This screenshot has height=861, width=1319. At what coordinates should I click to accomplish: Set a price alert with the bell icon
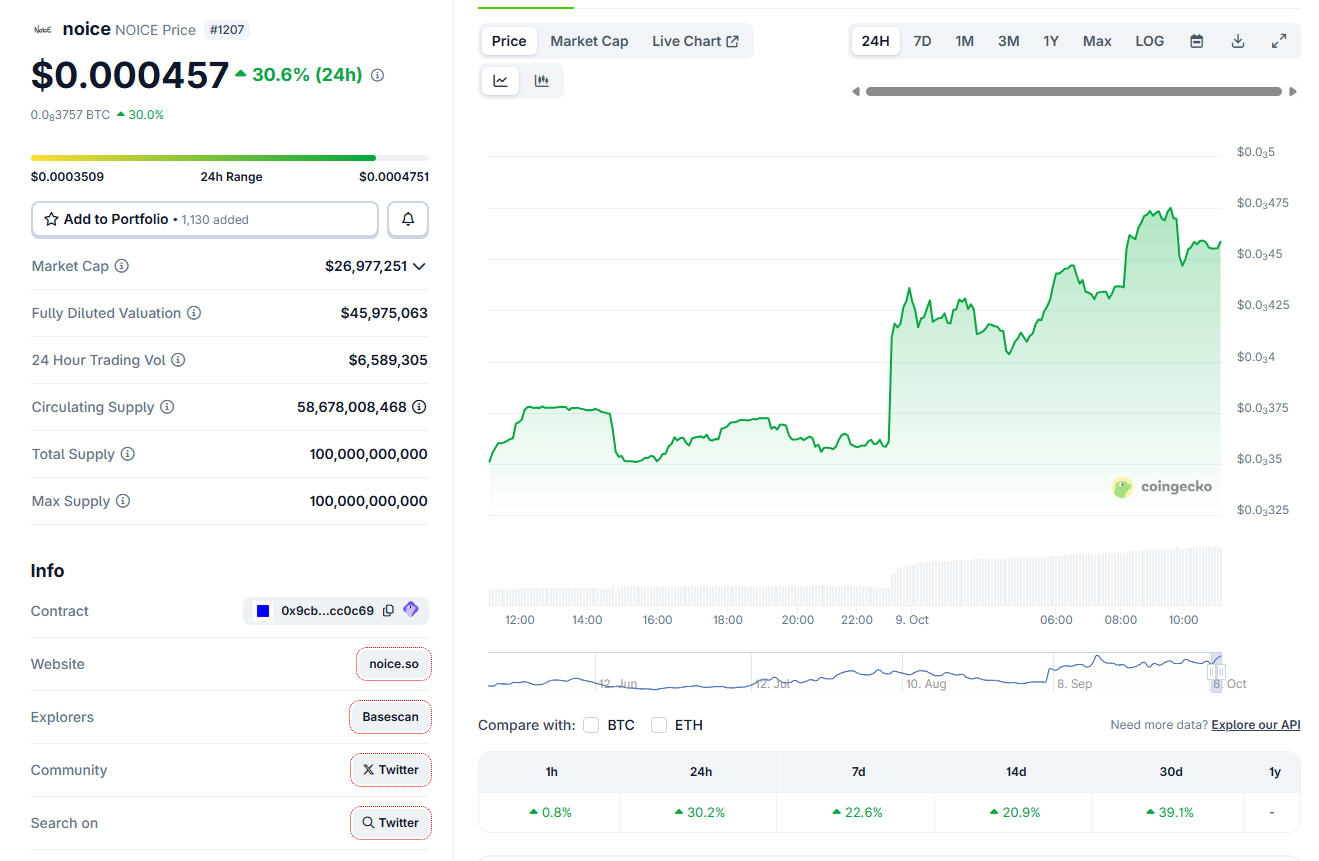[407, 219]
